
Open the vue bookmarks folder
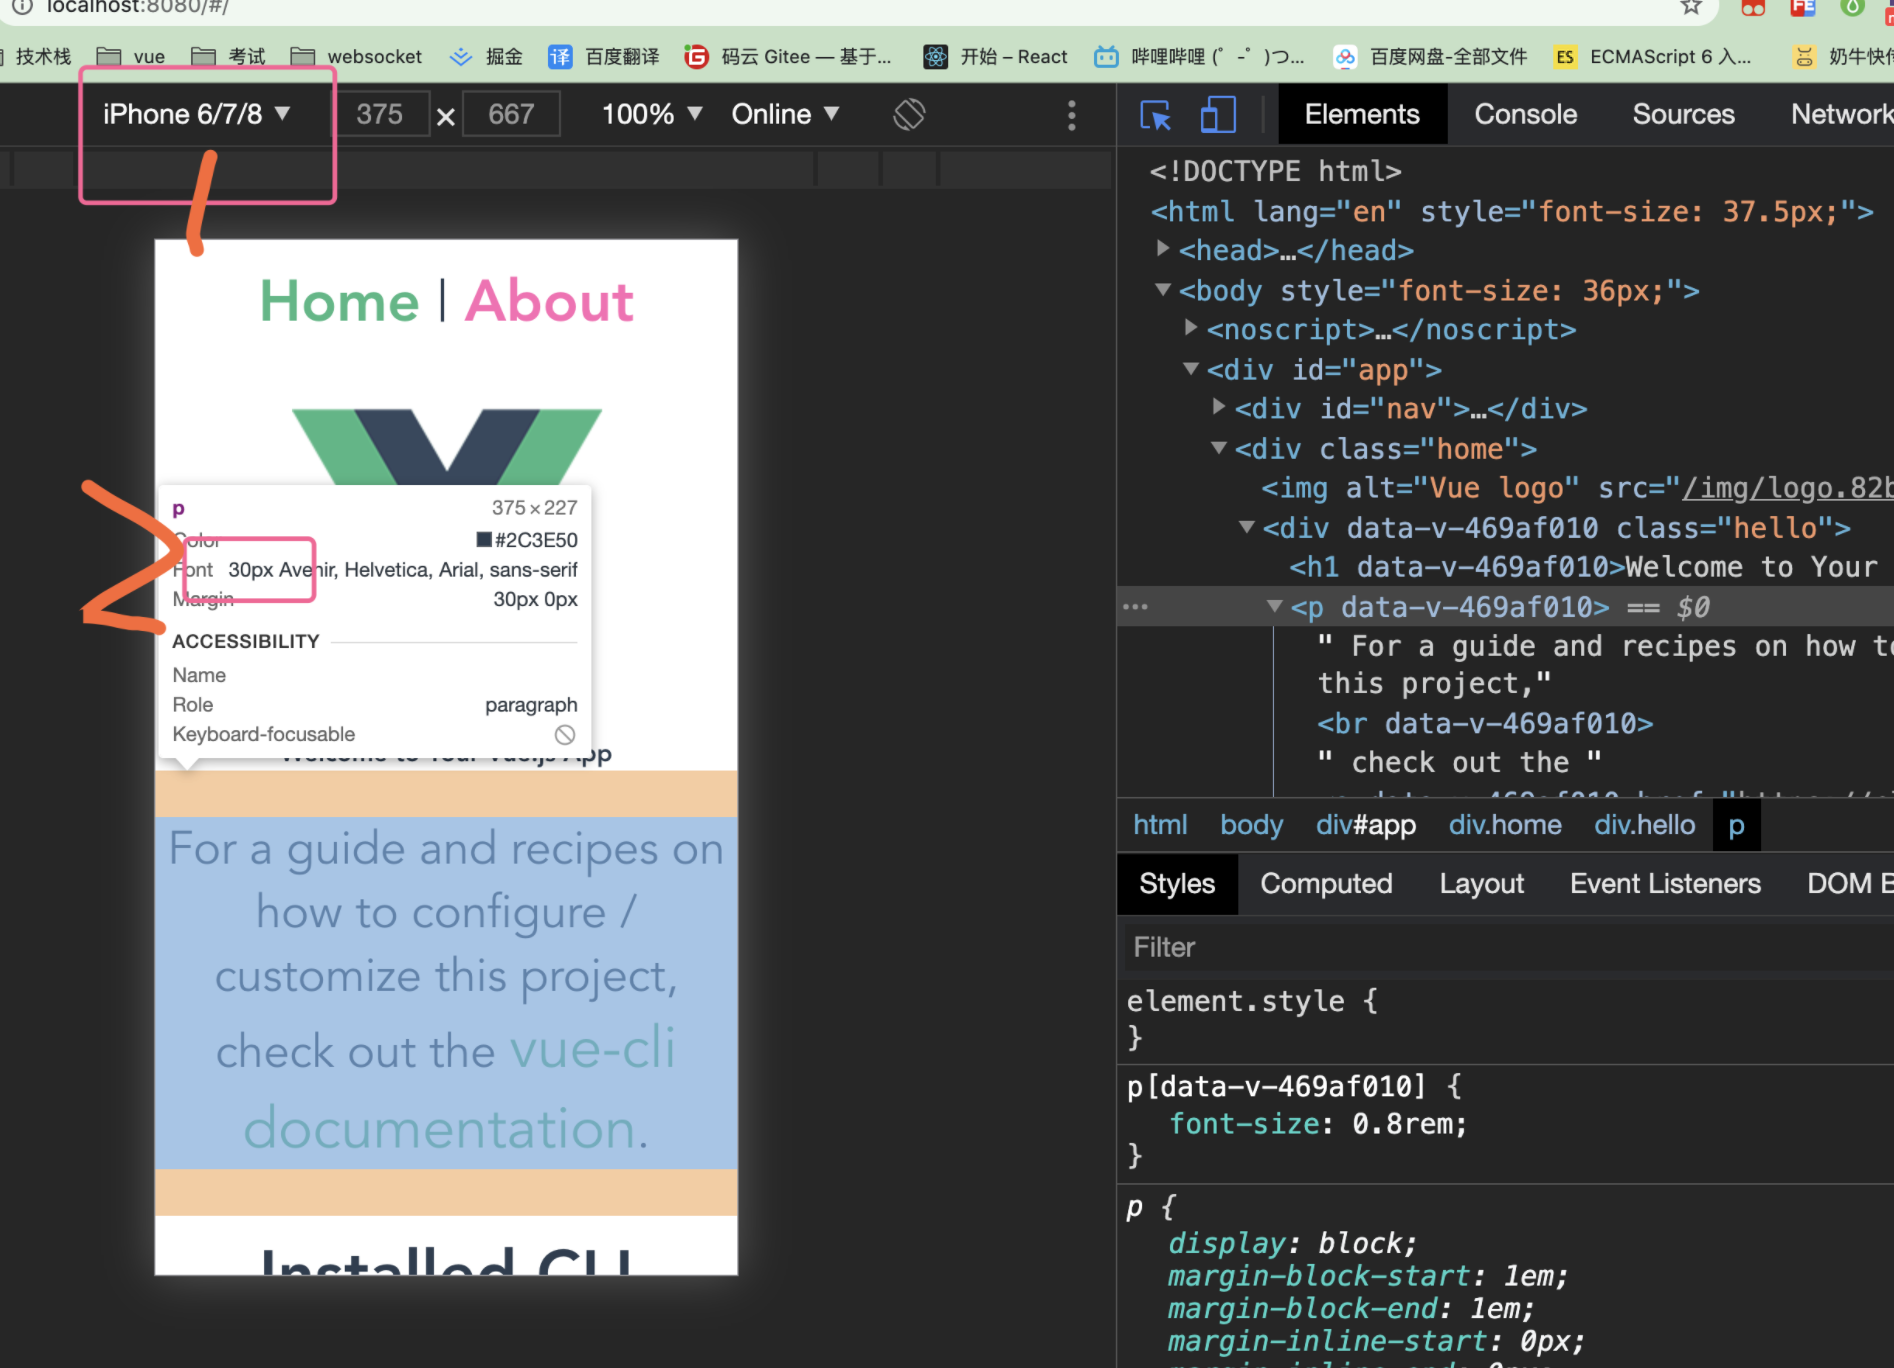click(x=131, y=57)
